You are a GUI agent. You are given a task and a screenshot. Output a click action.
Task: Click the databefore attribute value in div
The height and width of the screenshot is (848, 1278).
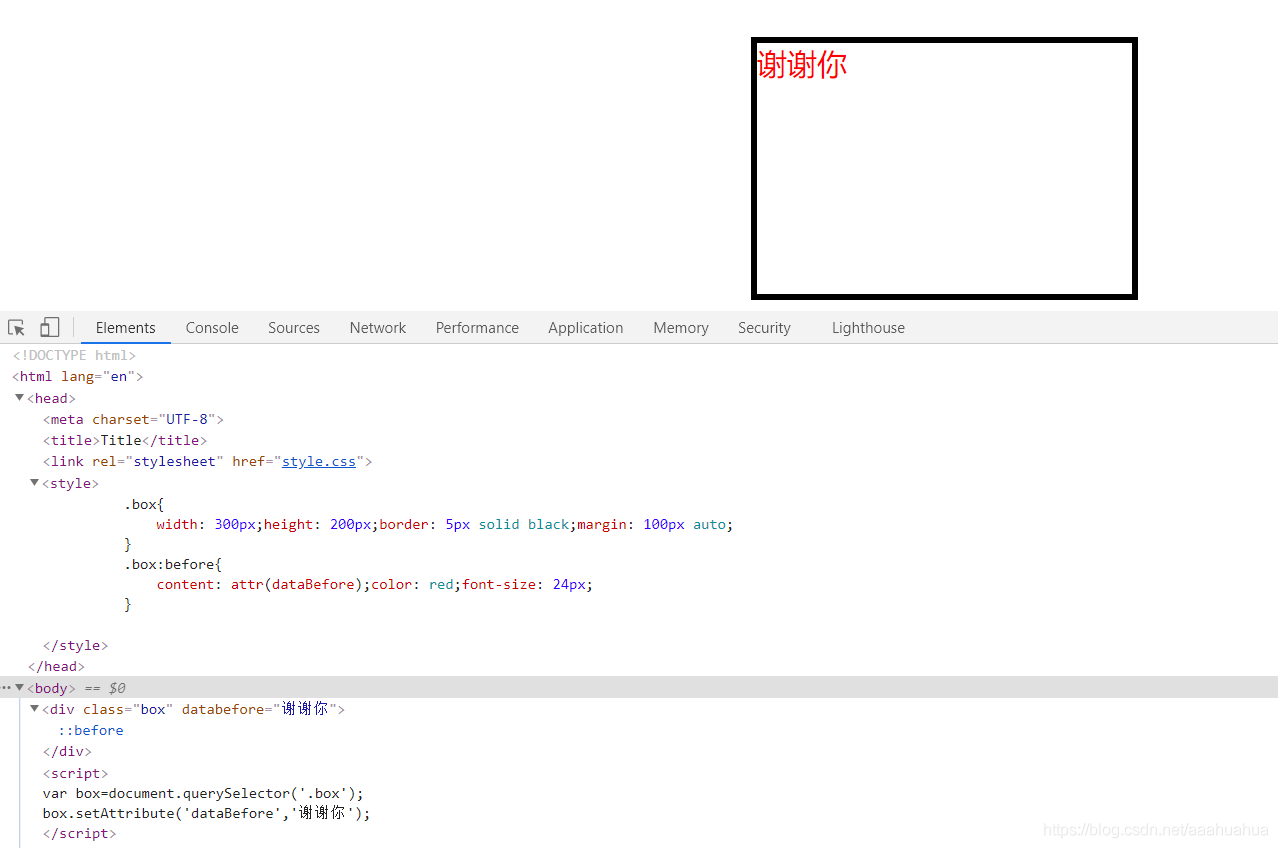305,709
